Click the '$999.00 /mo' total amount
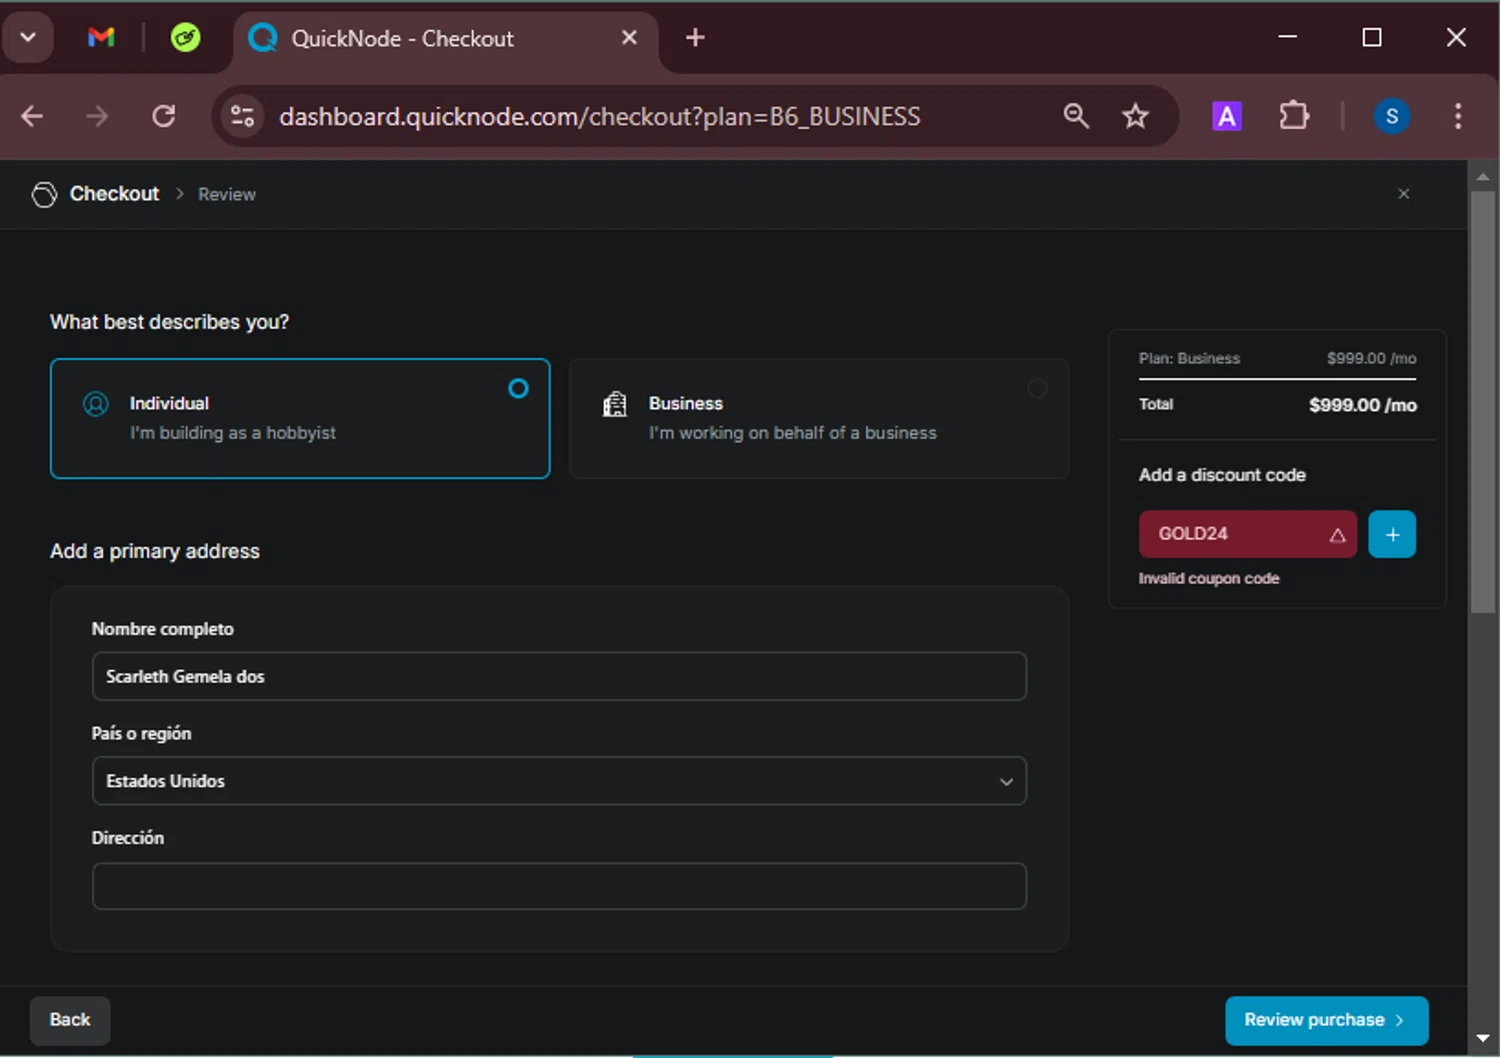This screenshot has width=1500, height=1058. tap(1363, 405)
